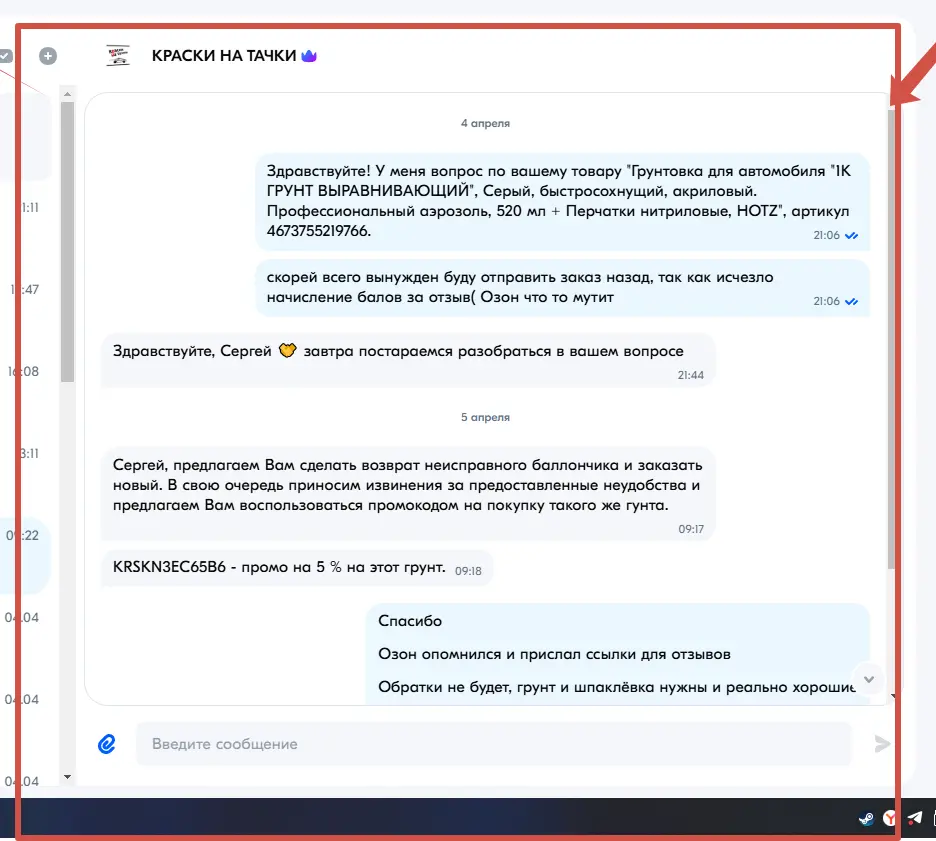
Task: Click the Озон опомнился message line
Action: pos(554,654)
